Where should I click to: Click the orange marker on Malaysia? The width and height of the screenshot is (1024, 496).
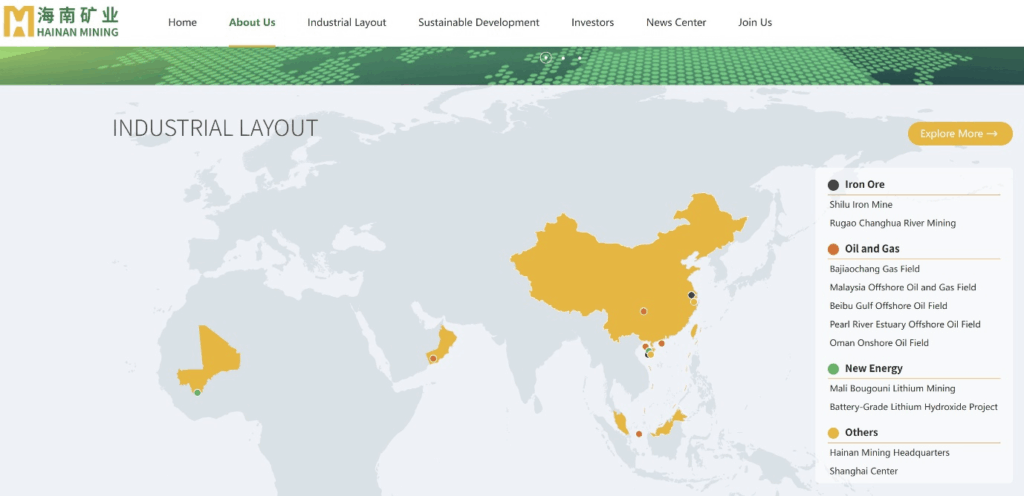point(639,433)
